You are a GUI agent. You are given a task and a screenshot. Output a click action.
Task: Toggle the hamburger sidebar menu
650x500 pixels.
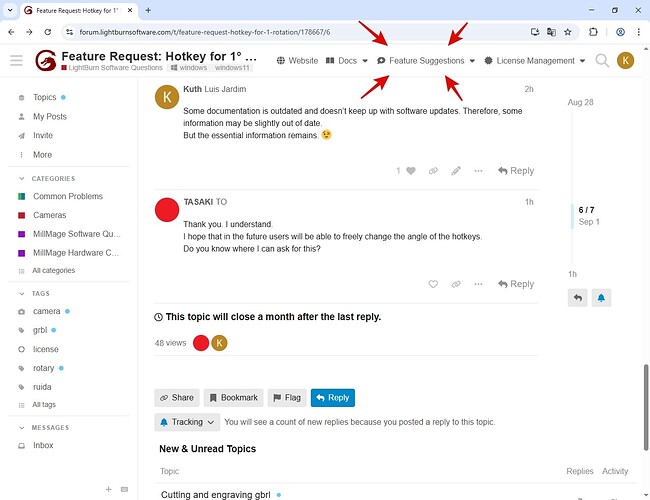[16, 61]
